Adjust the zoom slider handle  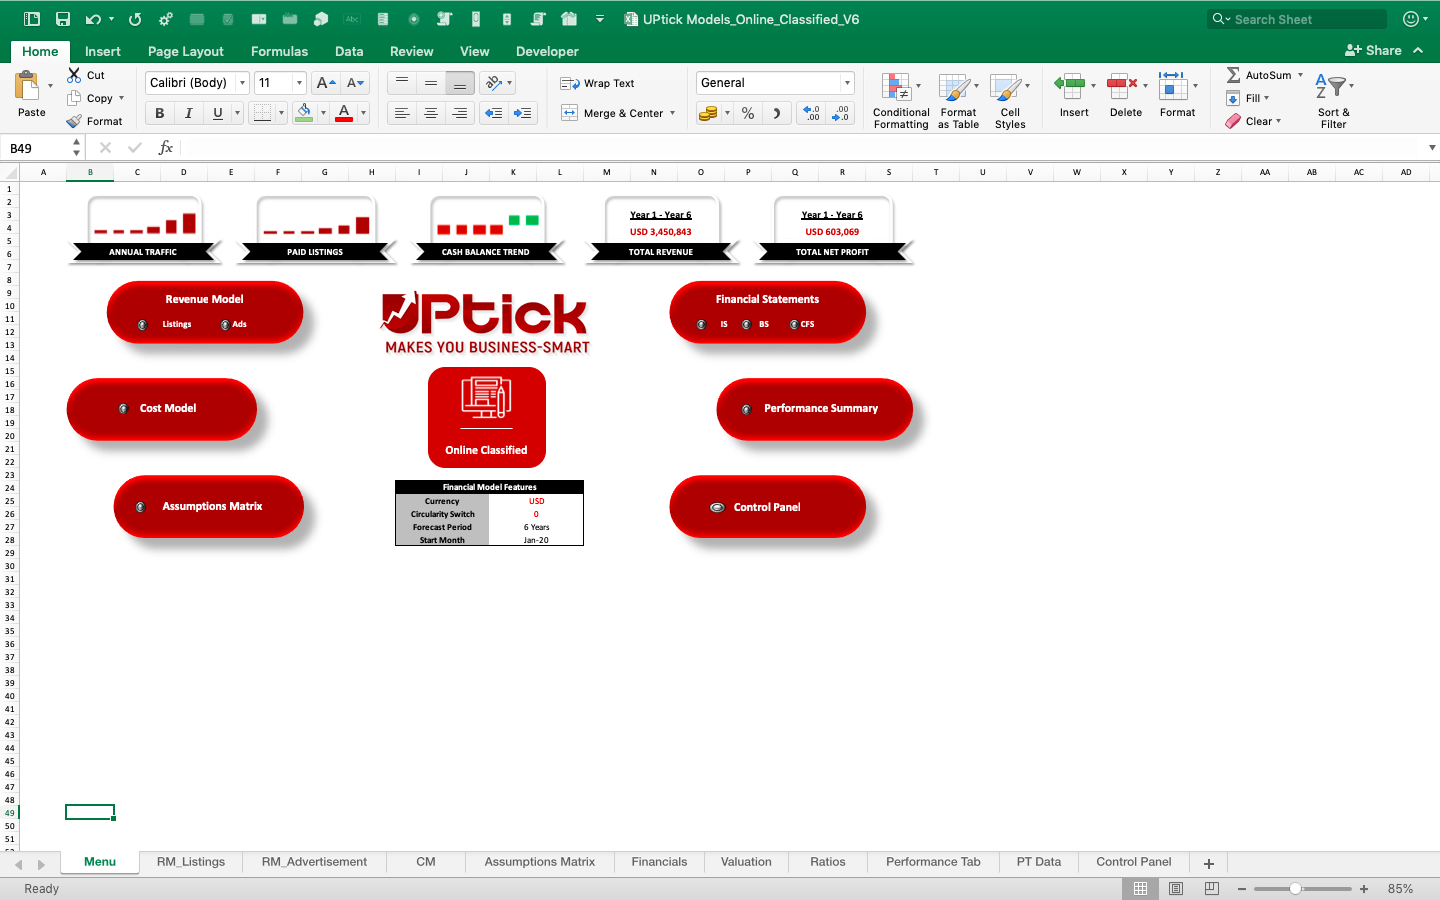point(1295,888)
